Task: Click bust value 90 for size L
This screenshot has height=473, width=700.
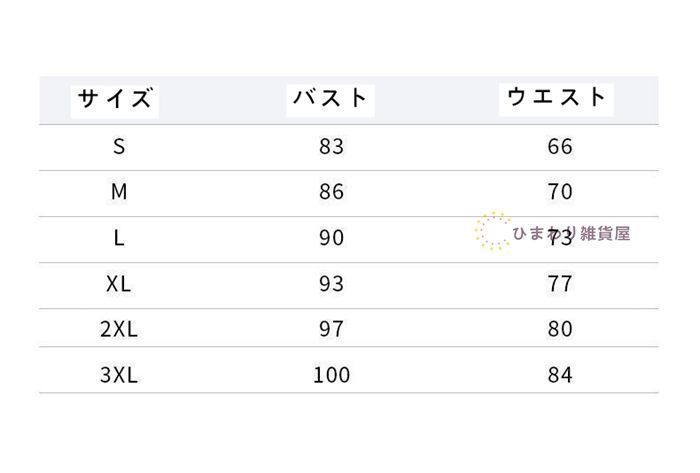Action: [331, 238]
